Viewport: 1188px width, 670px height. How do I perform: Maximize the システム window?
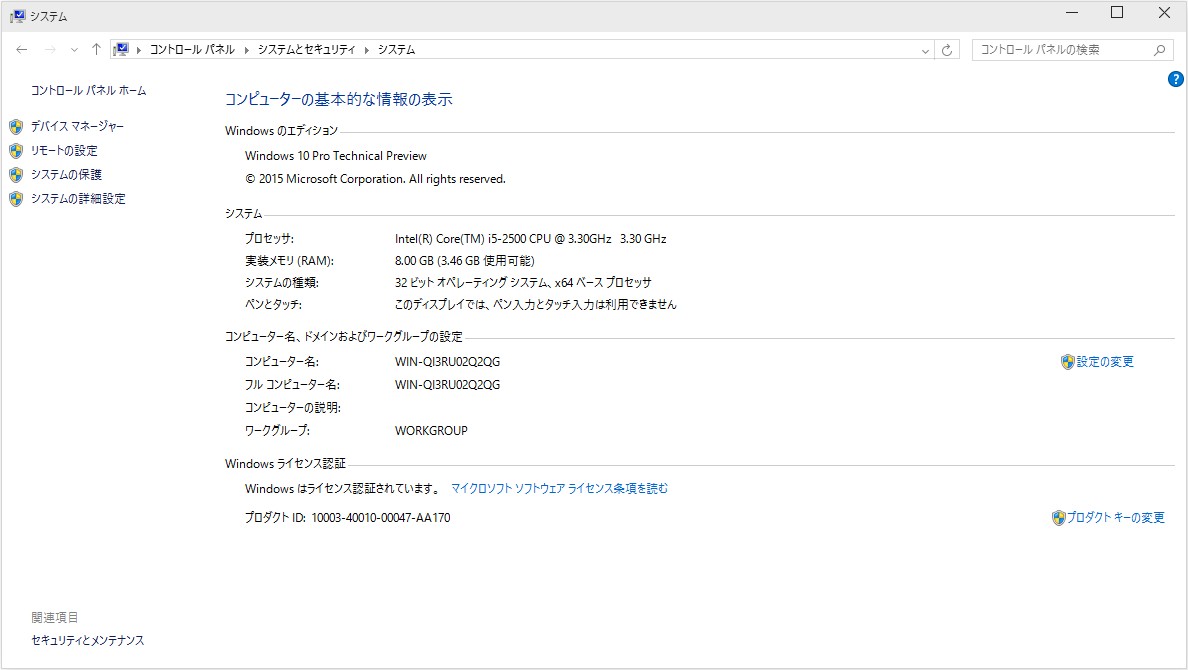click(1117, 13)
